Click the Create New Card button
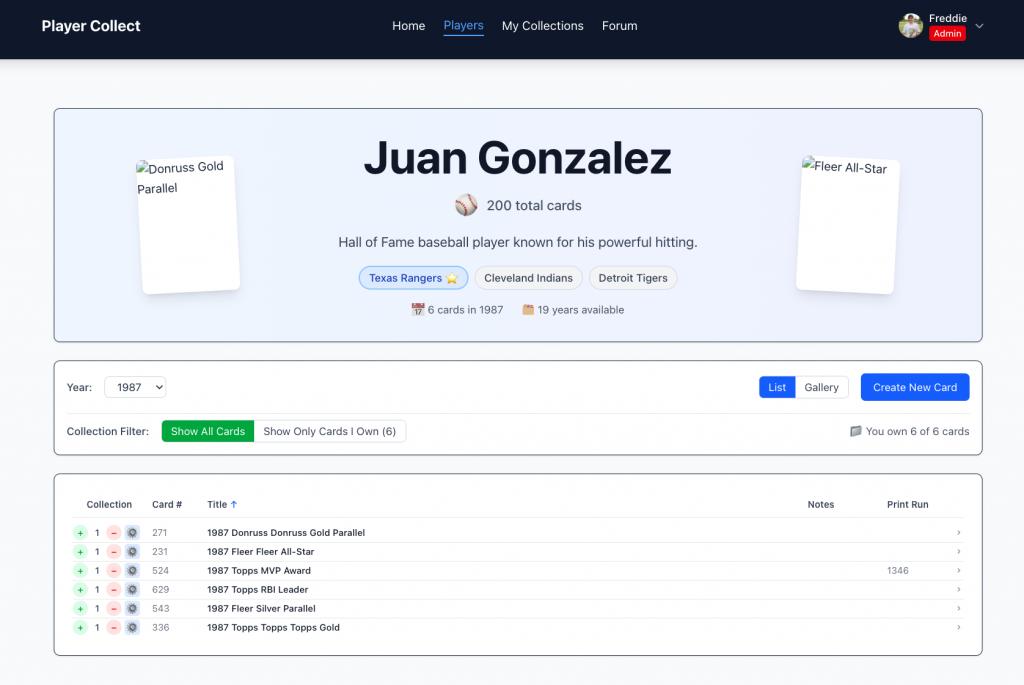1024x685 pixels. tap(914, 388)
